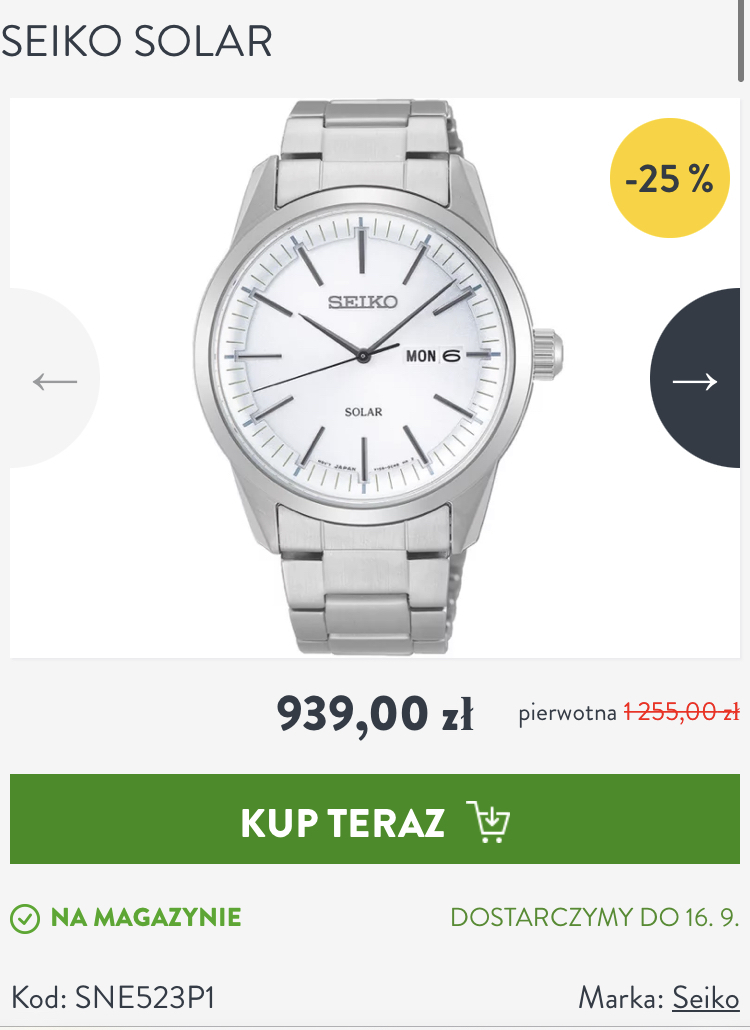Click the 939,00 zł current price

(375, 713)
